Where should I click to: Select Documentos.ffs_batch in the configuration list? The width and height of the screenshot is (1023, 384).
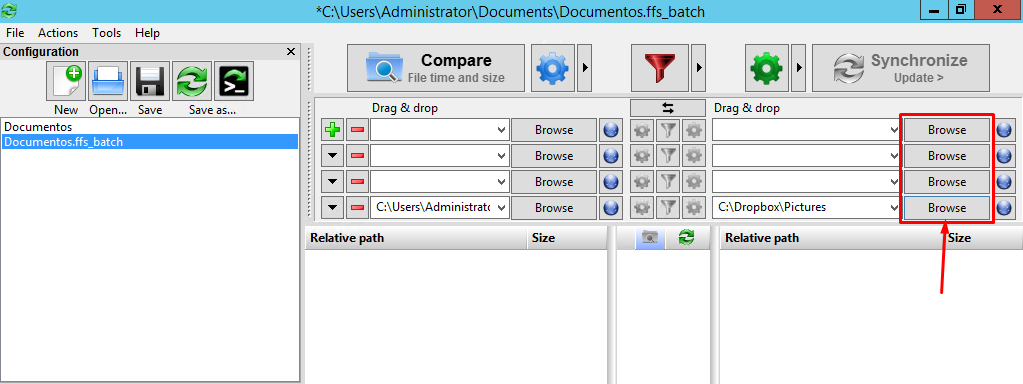point(150,141)
